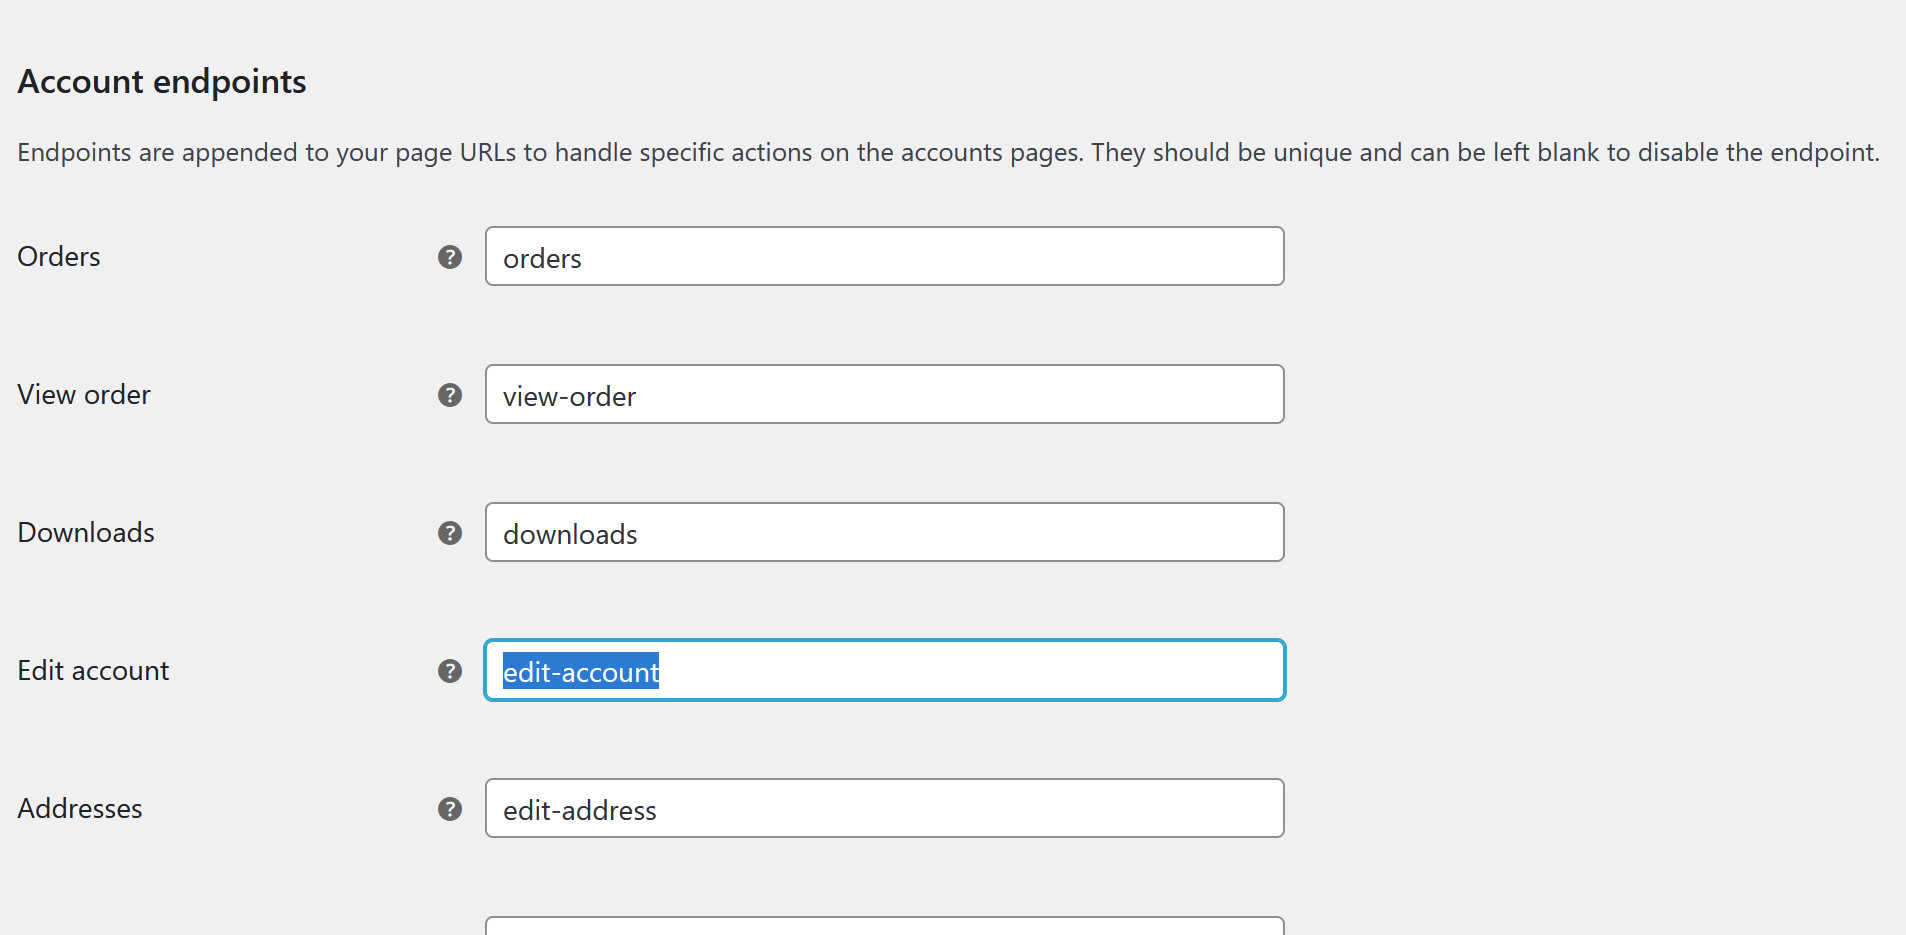Viewport: 1906px width, 935px height.
Task: Click the Addresses label text
Action: [80, 809]
